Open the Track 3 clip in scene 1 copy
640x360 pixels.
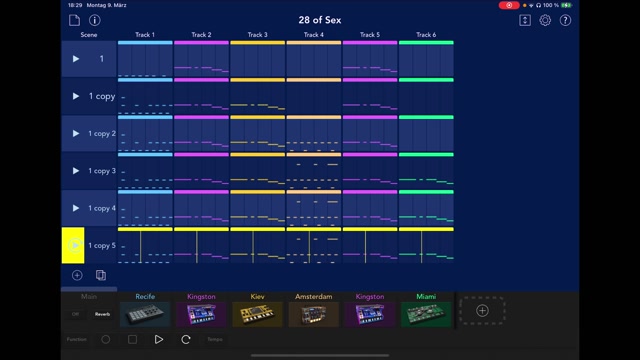click(x=258, y=96)
